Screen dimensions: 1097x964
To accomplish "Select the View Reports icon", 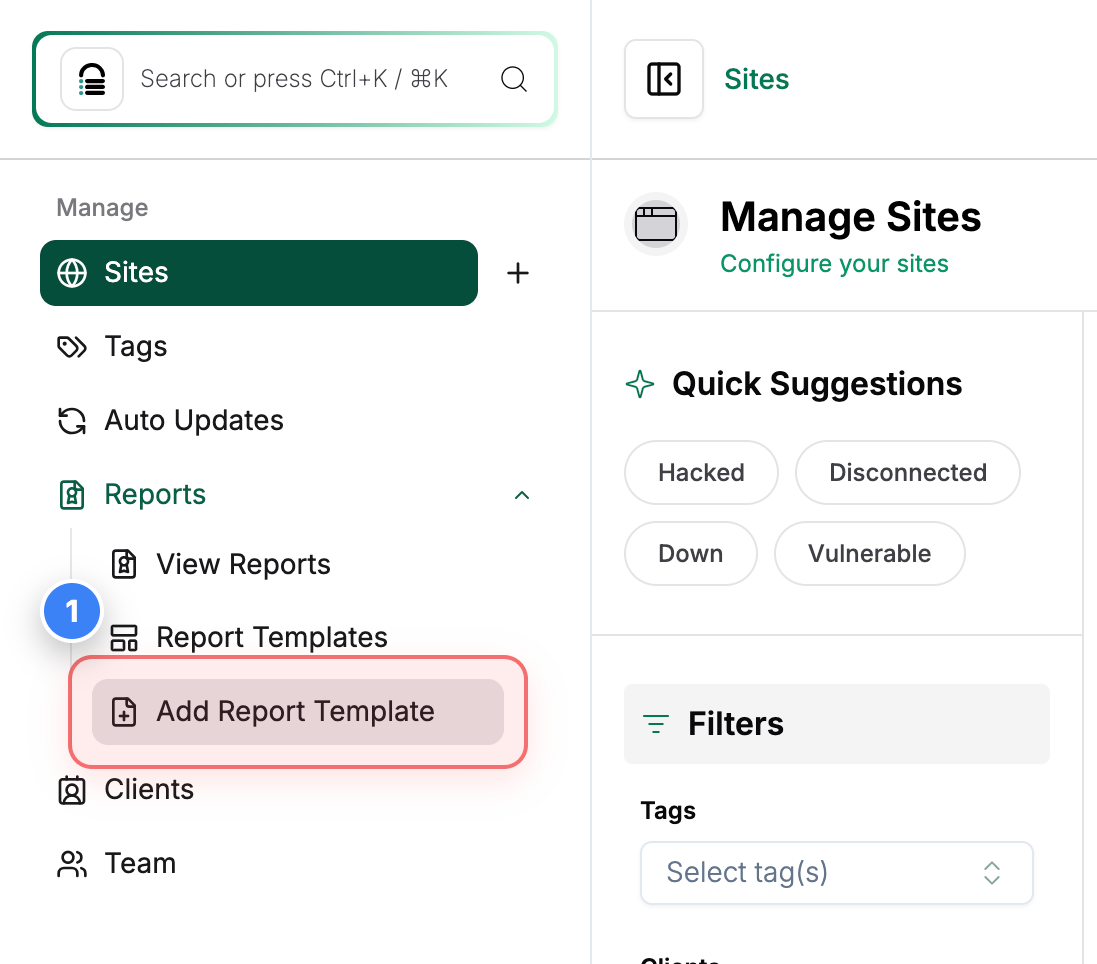I will click(124, 564).
